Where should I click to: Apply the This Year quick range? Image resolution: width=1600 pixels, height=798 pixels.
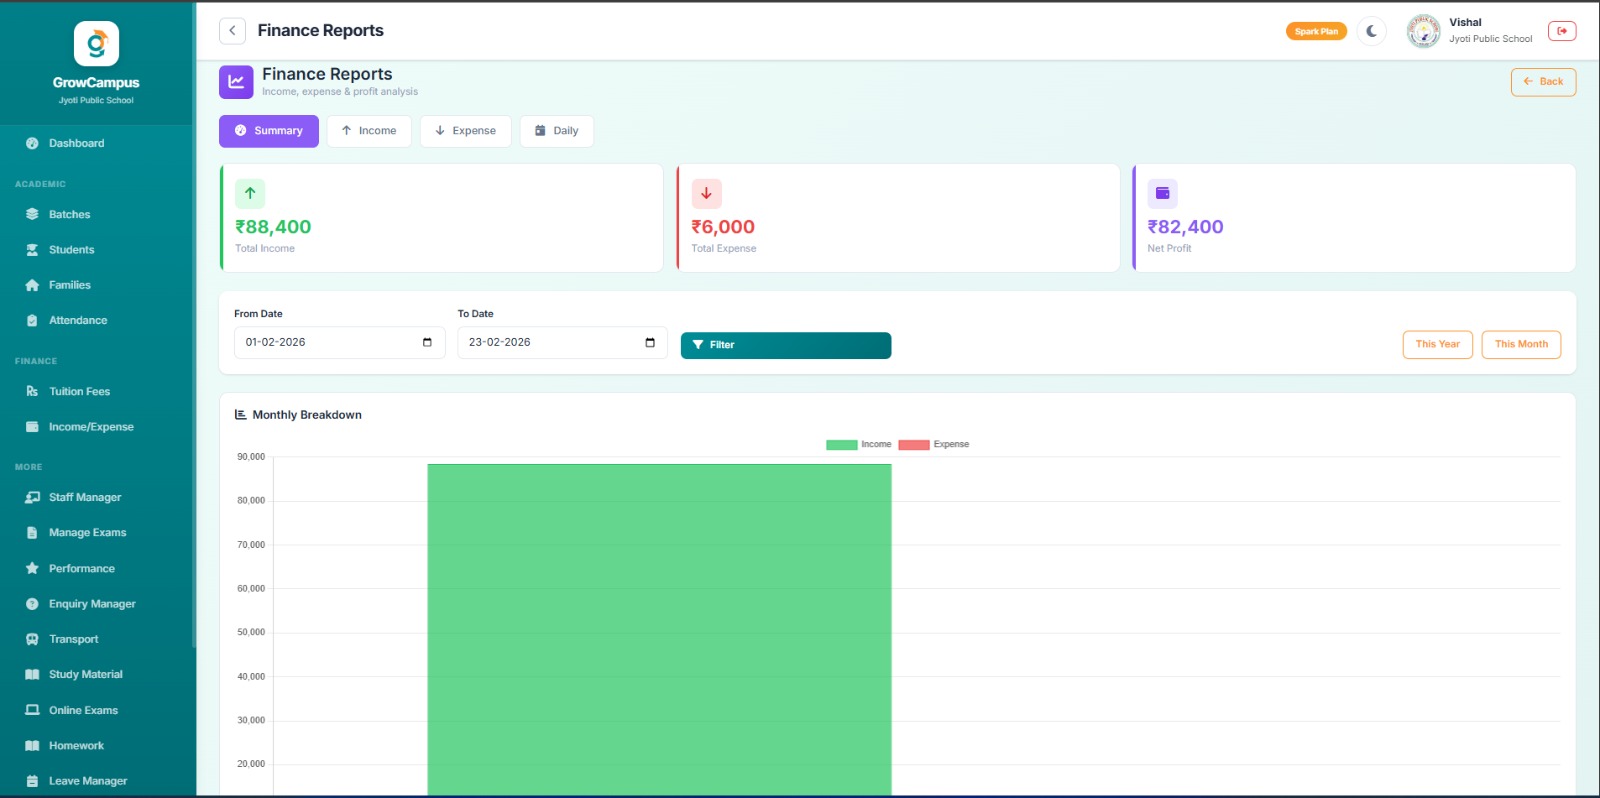[x=1437, y=344]
